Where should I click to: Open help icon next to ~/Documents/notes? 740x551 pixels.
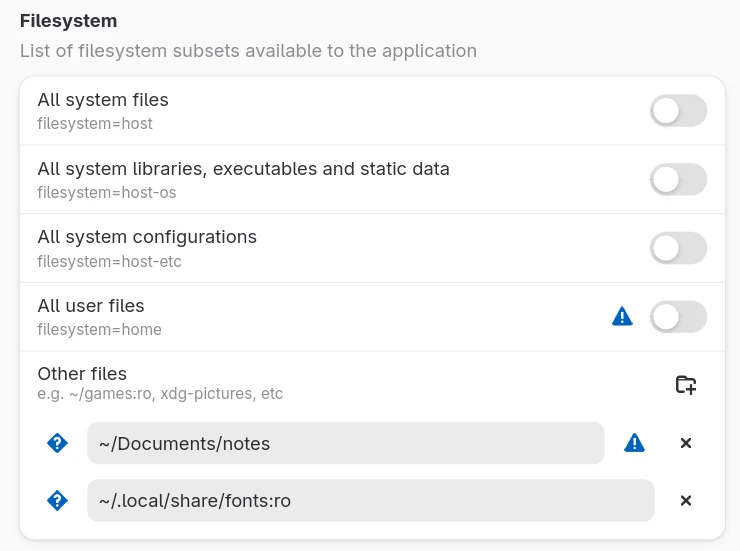click(58, 443)
